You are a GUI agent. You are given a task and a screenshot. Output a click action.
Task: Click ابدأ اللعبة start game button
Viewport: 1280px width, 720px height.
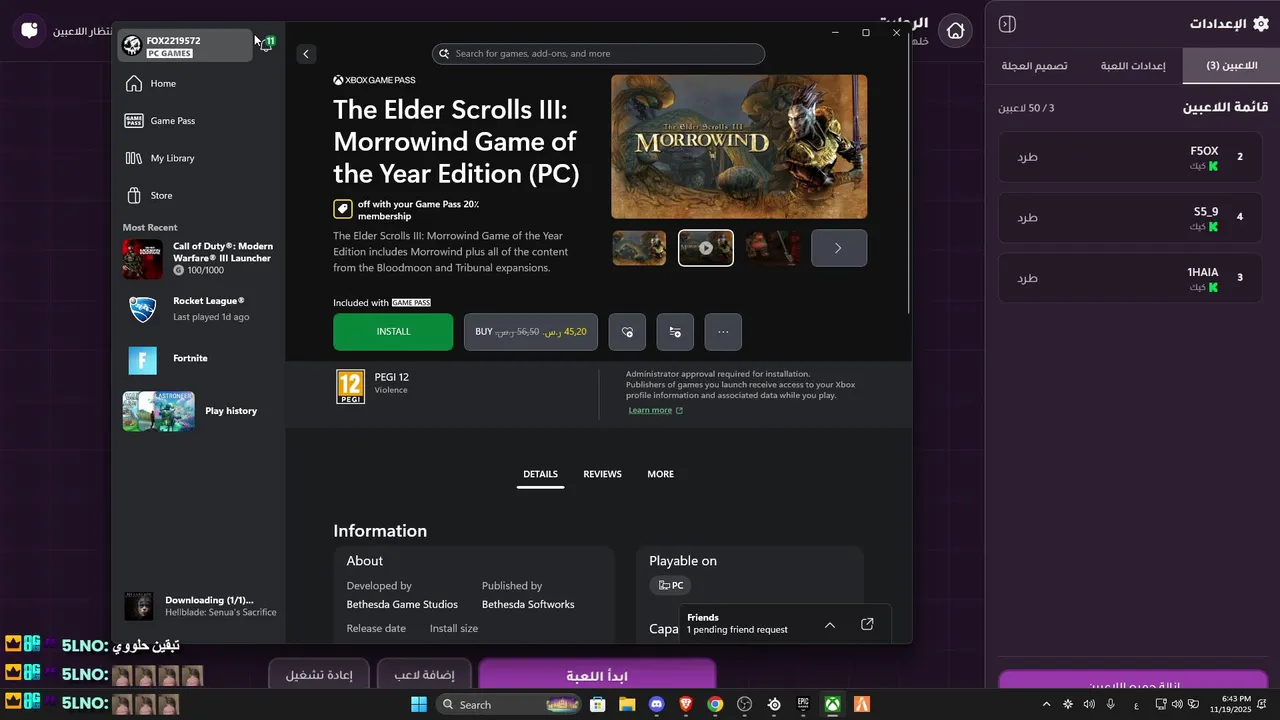[597, 676]
